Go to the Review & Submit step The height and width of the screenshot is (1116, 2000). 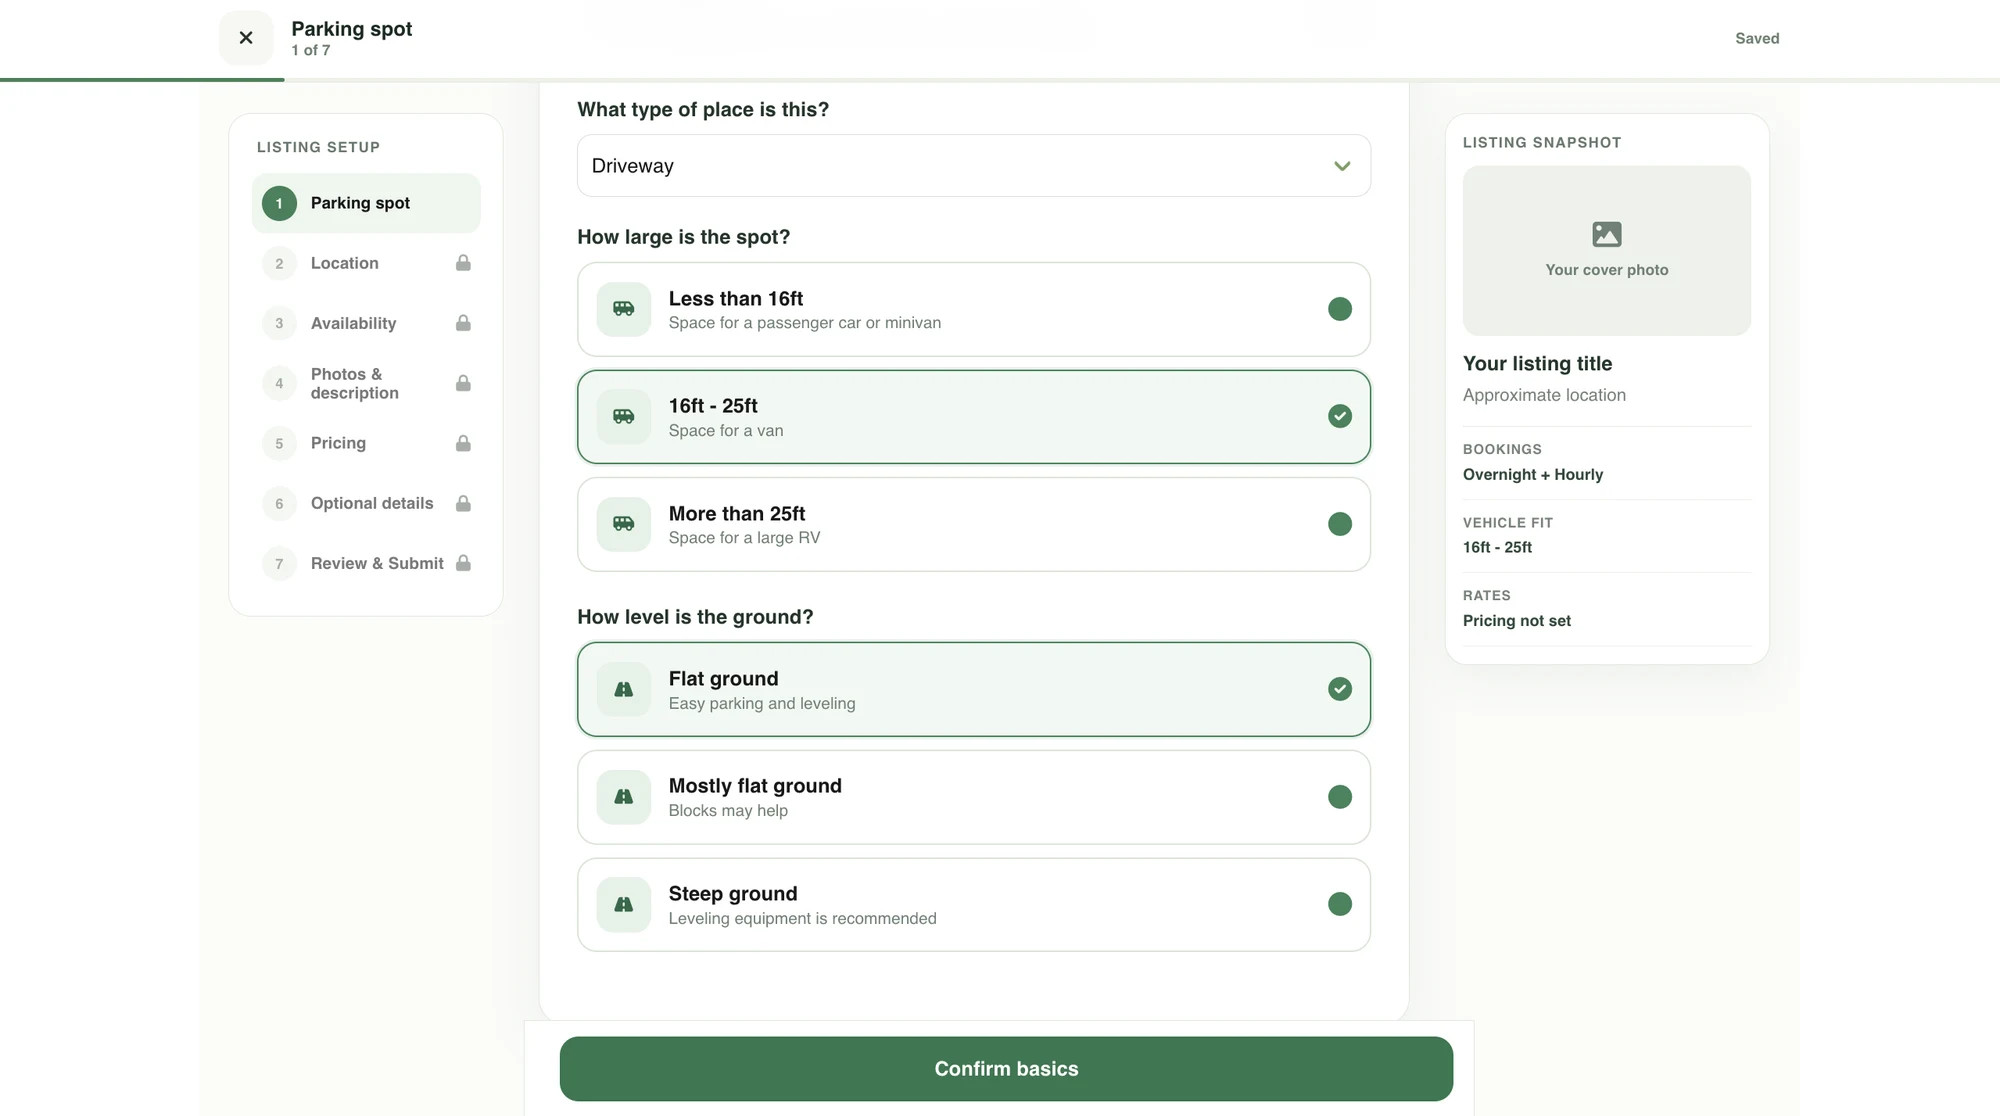click(366, 563)
